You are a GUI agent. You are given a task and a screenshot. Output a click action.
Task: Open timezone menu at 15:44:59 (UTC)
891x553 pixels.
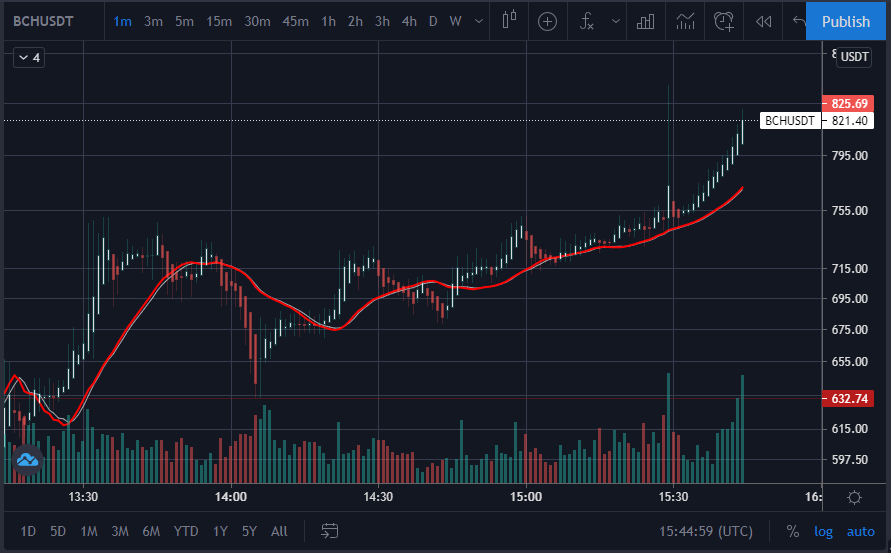pos(706,531)
